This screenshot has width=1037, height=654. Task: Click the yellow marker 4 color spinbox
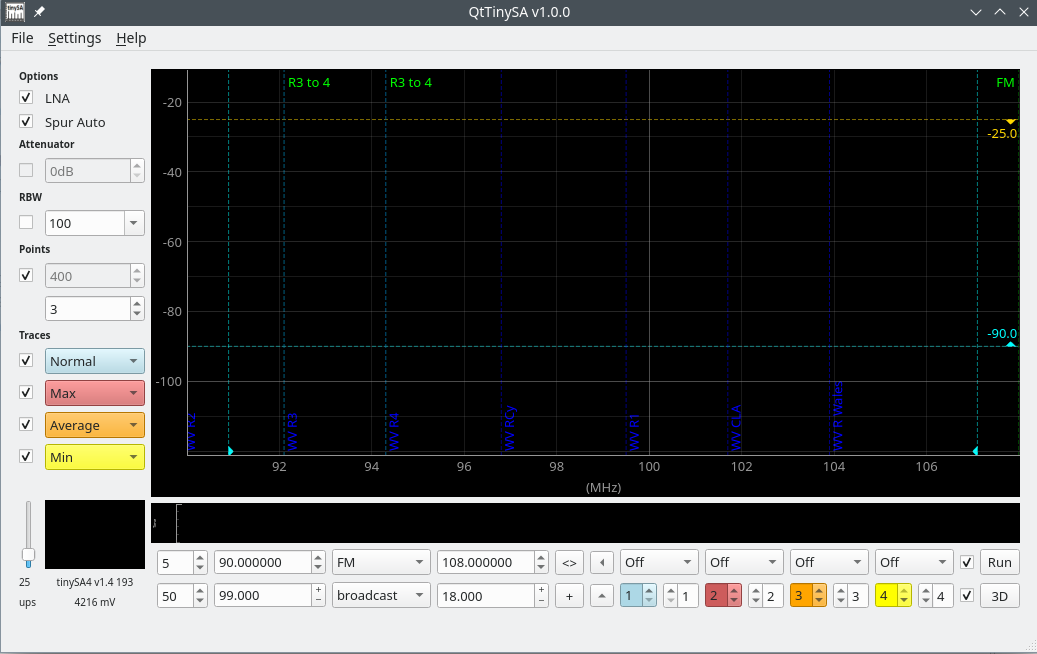(x=893, y=596)
